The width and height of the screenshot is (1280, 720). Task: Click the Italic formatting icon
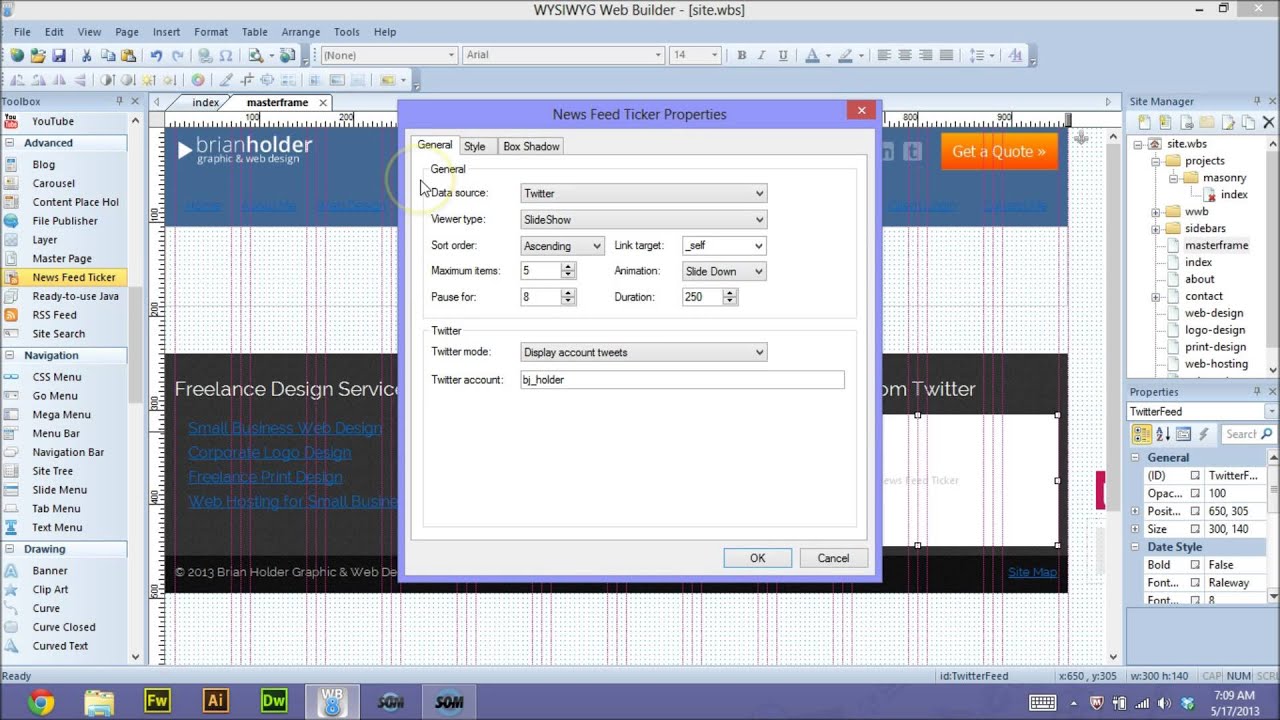(x=762, y=56)
